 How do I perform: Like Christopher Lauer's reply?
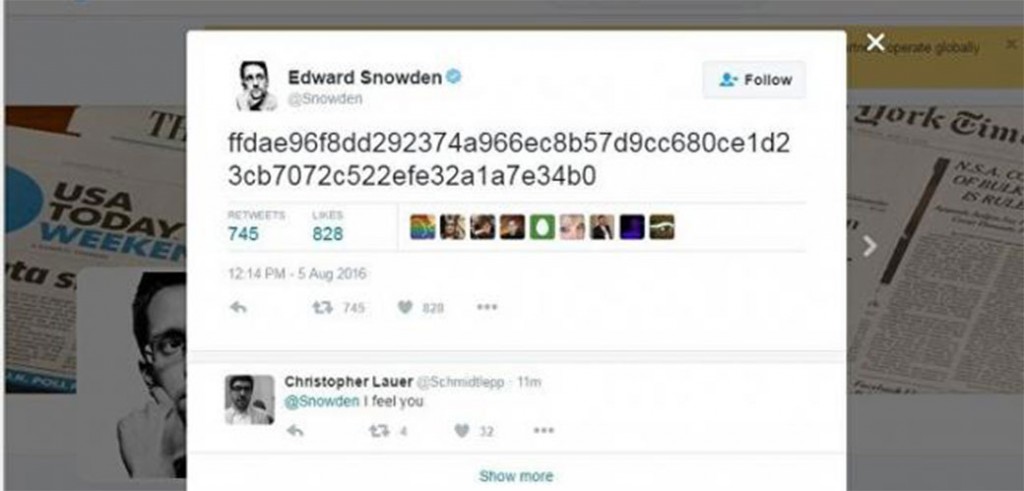(462, 430)
